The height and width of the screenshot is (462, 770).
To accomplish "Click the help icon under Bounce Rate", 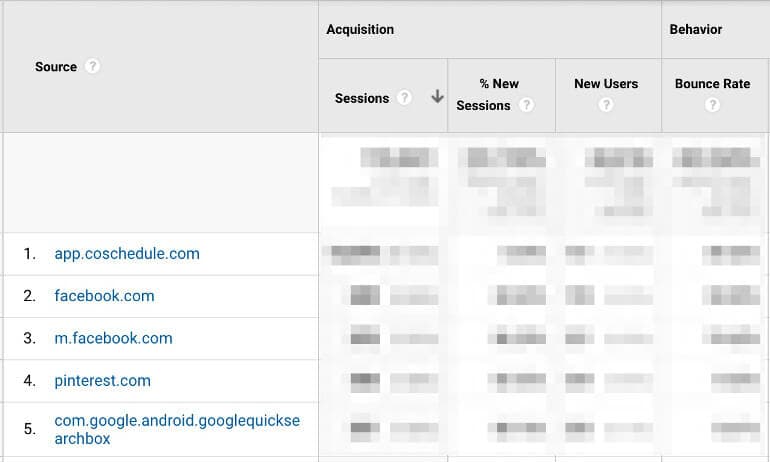I will [712, 105].
